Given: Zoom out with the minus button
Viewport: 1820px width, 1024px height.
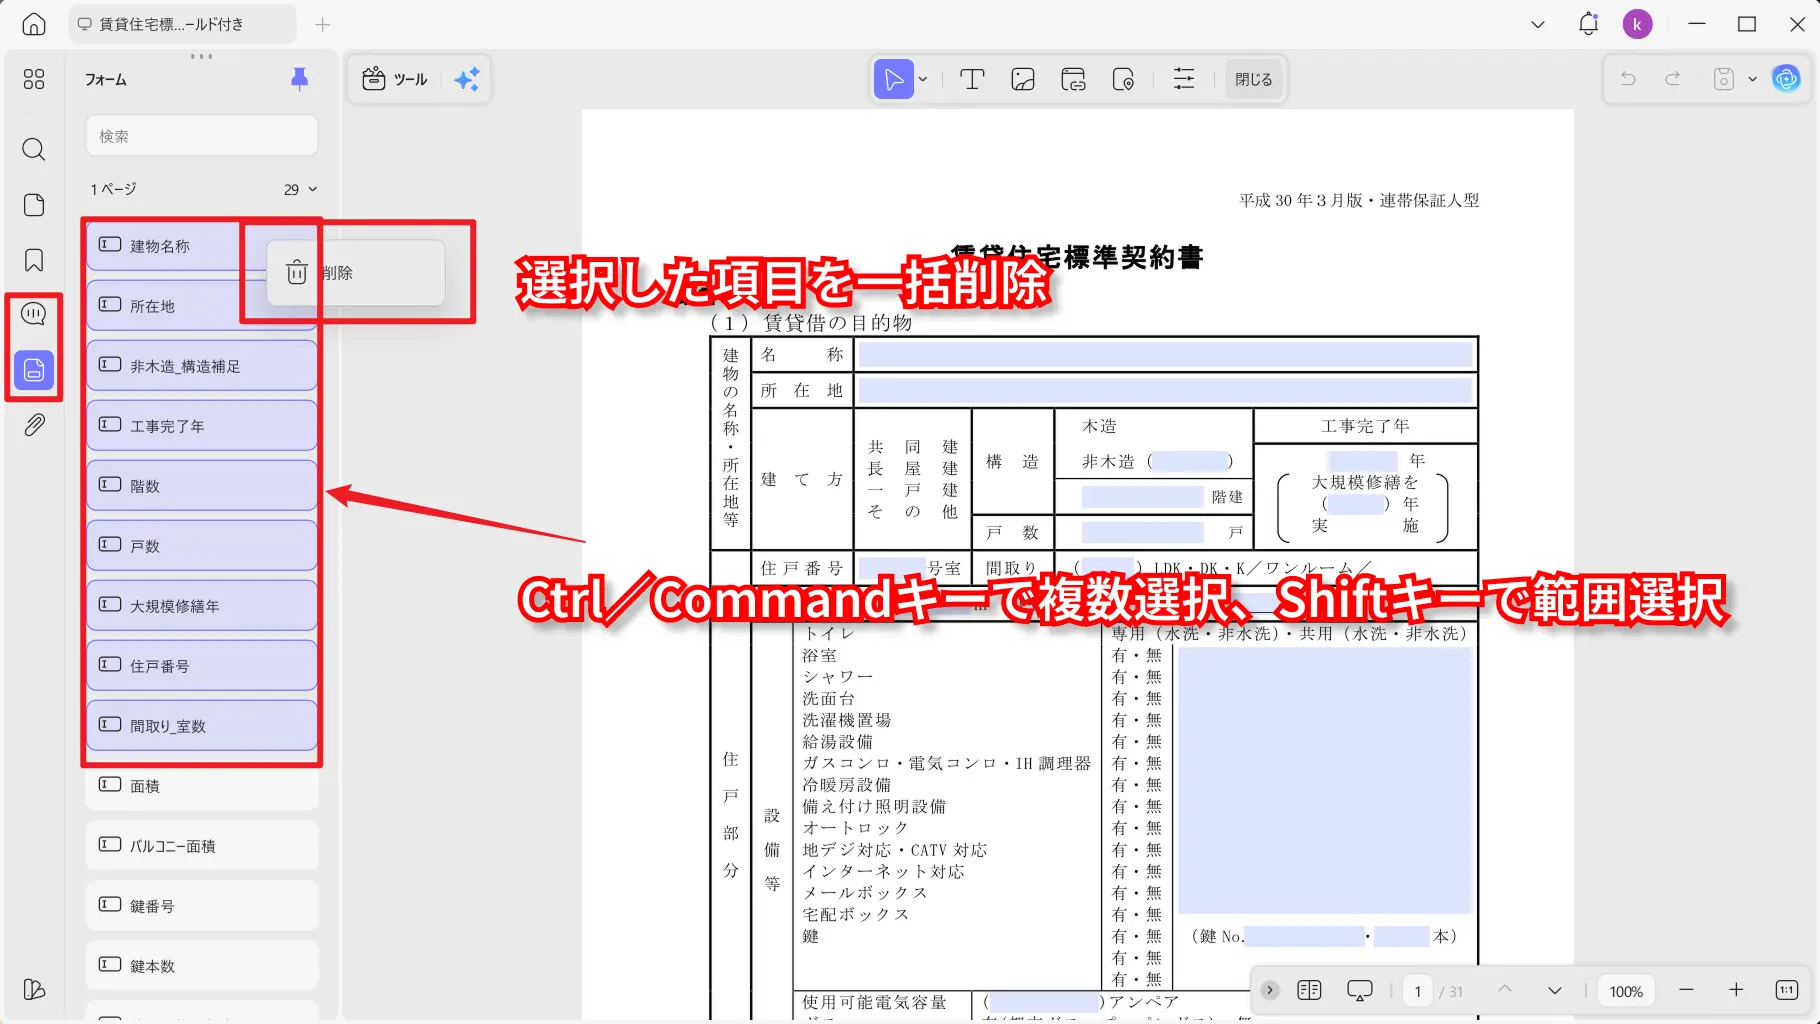Looking at the screenshot, I should tap(1686, 990).
